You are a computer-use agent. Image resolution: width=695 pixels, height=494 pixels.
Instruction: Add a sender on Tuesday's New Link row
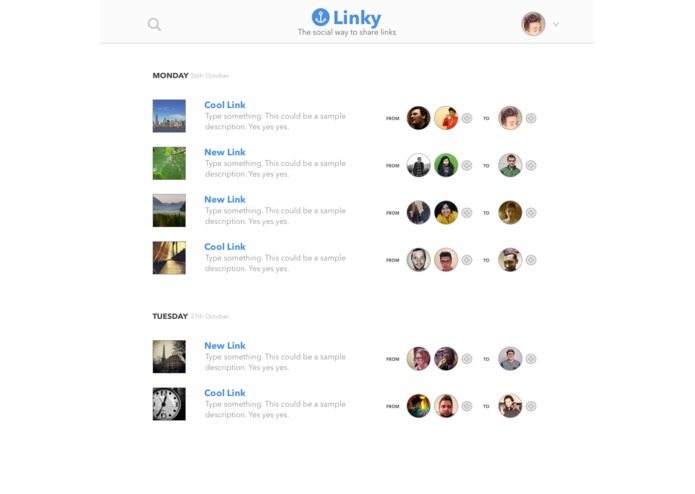(x=467, y=359)
